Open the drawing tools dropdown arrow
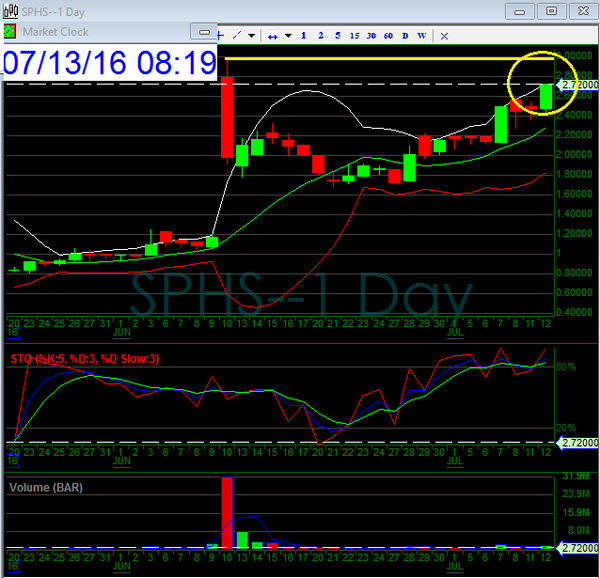 [x=251, y=35]
